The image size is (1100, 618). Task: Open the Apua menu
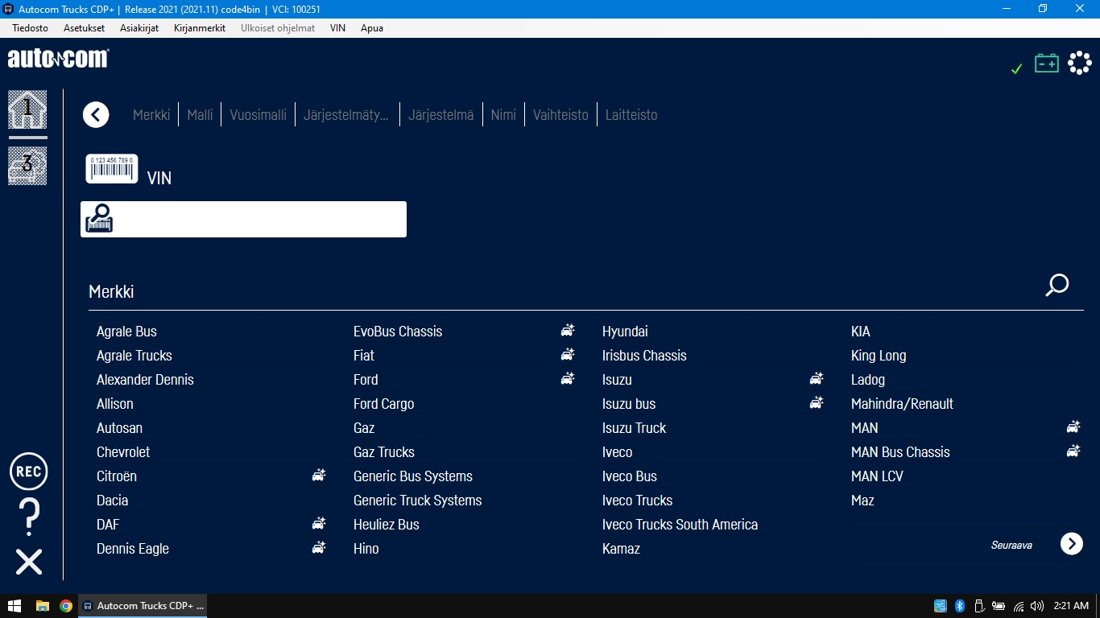pos(372,28)
